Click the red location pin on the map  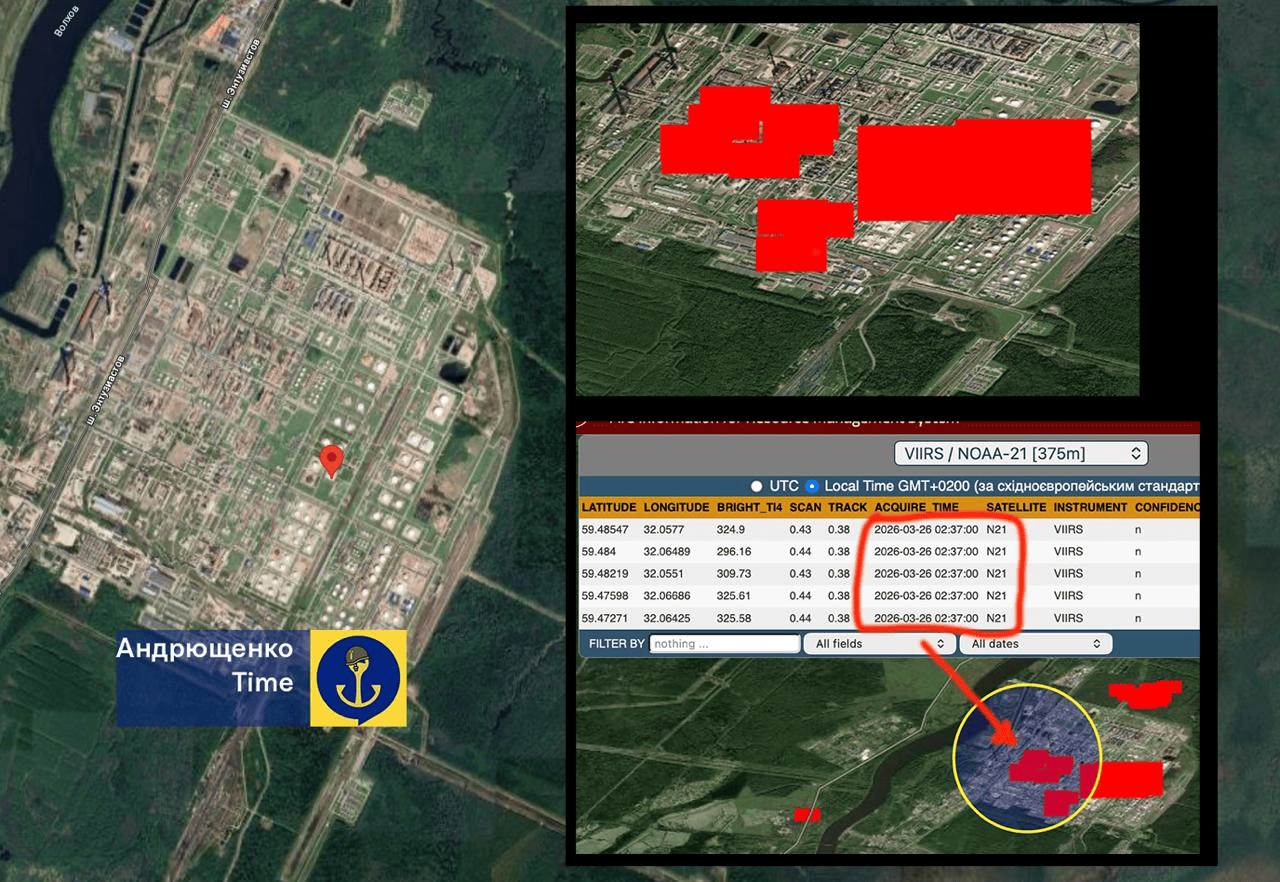click(x=332, y=460)
